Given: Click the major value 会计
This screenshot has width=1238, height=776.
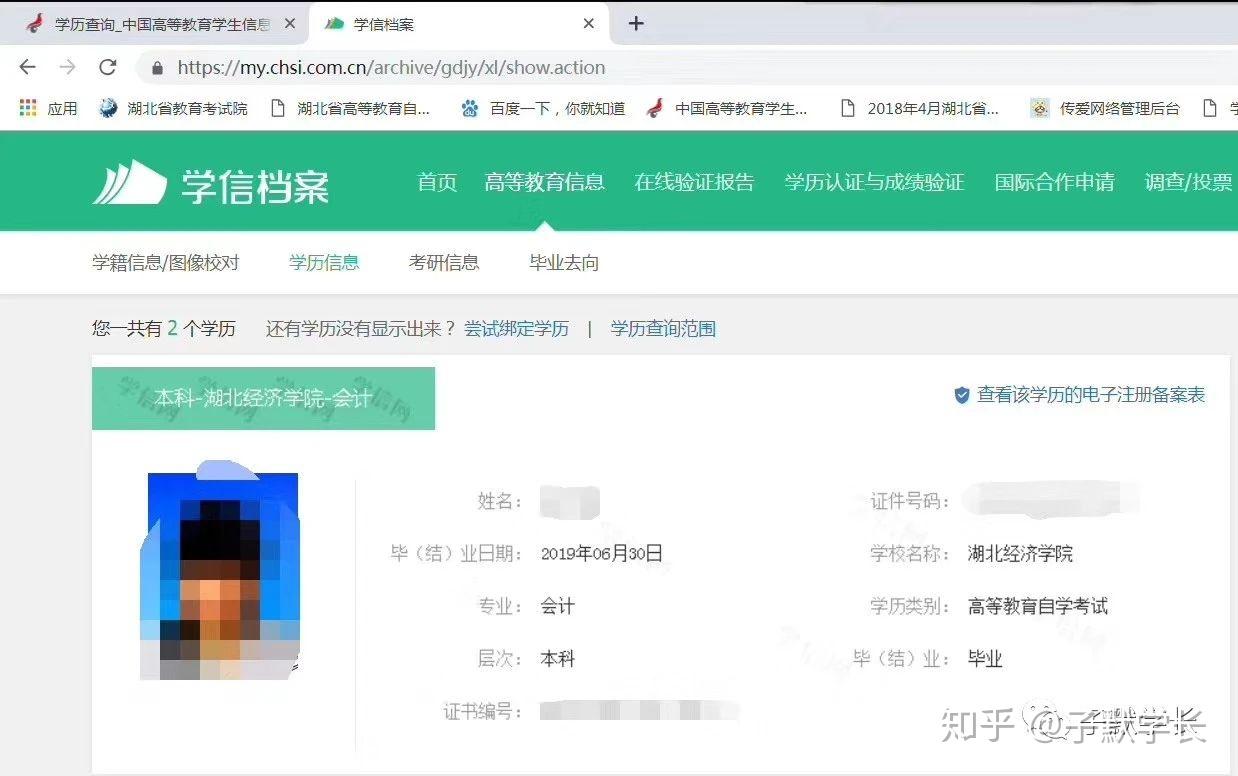Looking at the screenshot, I should (558, 606).
